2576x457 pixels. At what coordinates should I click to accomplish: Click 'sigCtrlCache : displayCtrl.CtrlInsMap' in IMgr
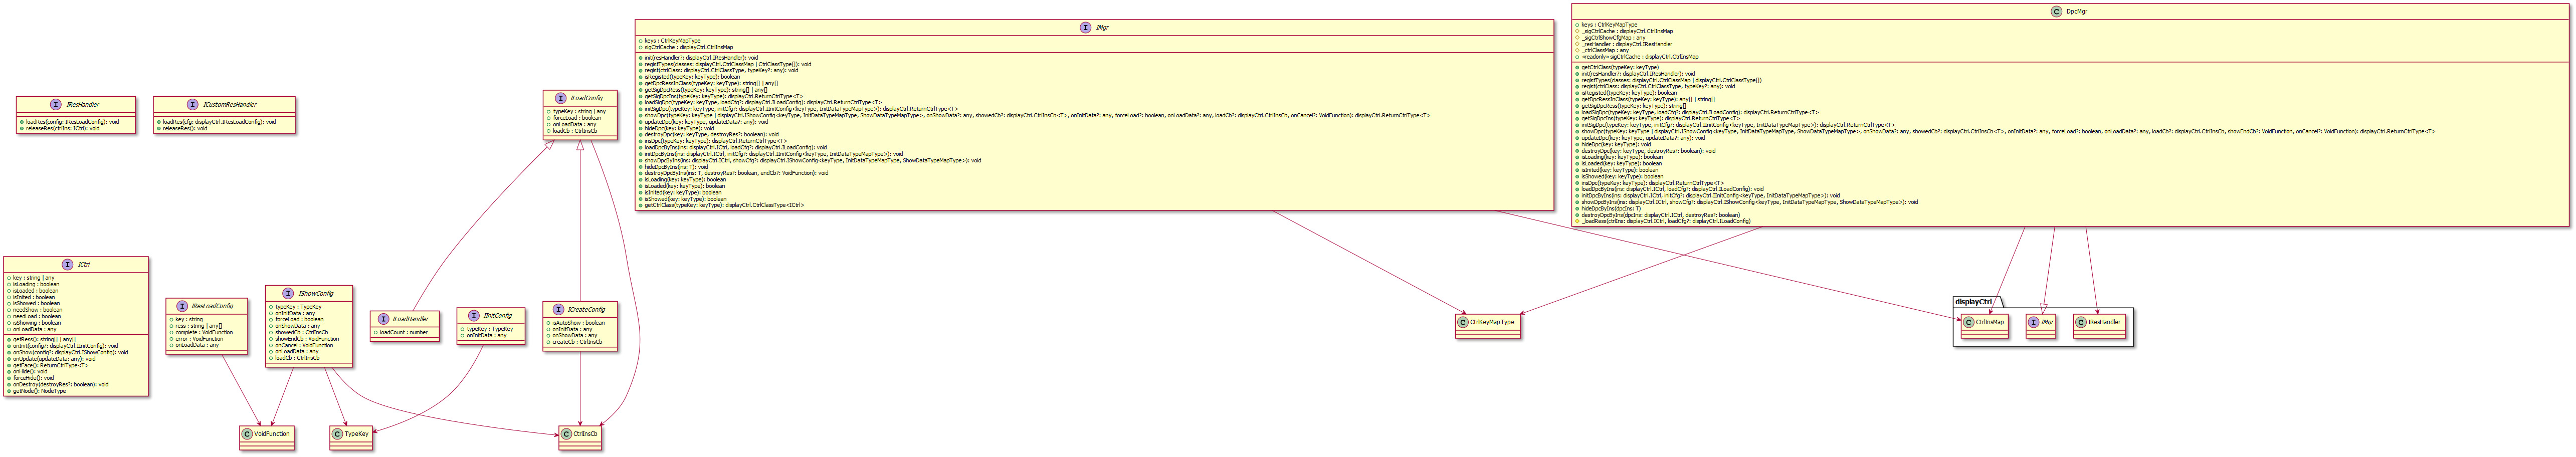pos(689,48)
